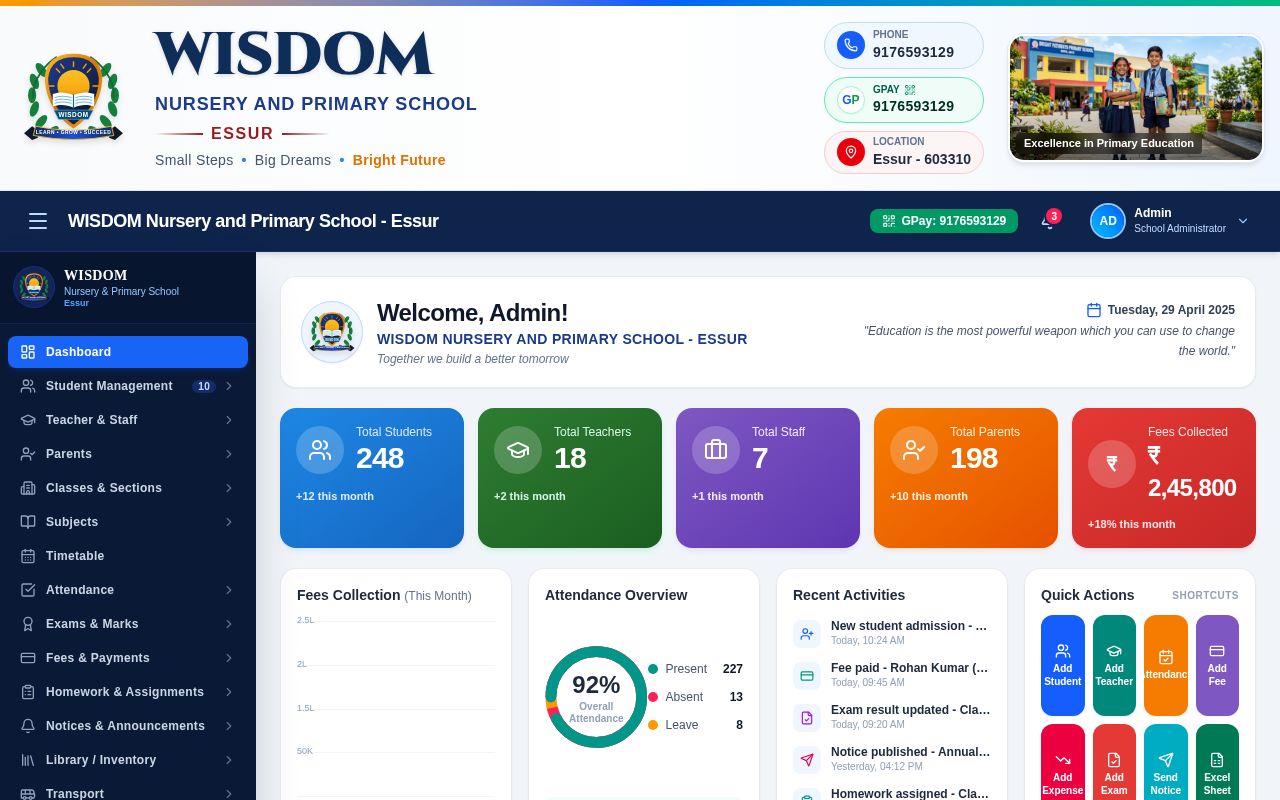Image resolution: width=1280 pixels, height=800 pixels.
Task: Click the AD admin avatar
Action: point(1108,221)
